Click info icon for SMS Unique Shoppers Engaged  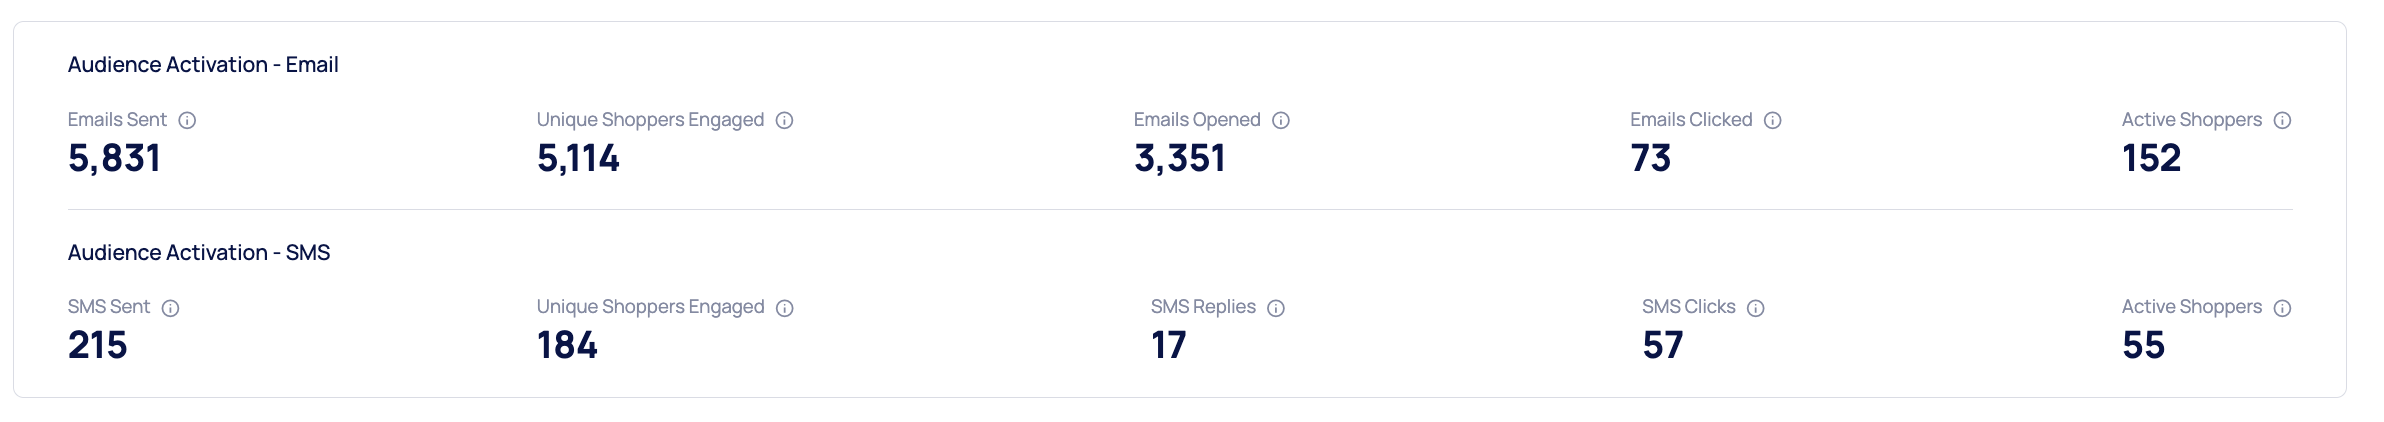point(785,308)
